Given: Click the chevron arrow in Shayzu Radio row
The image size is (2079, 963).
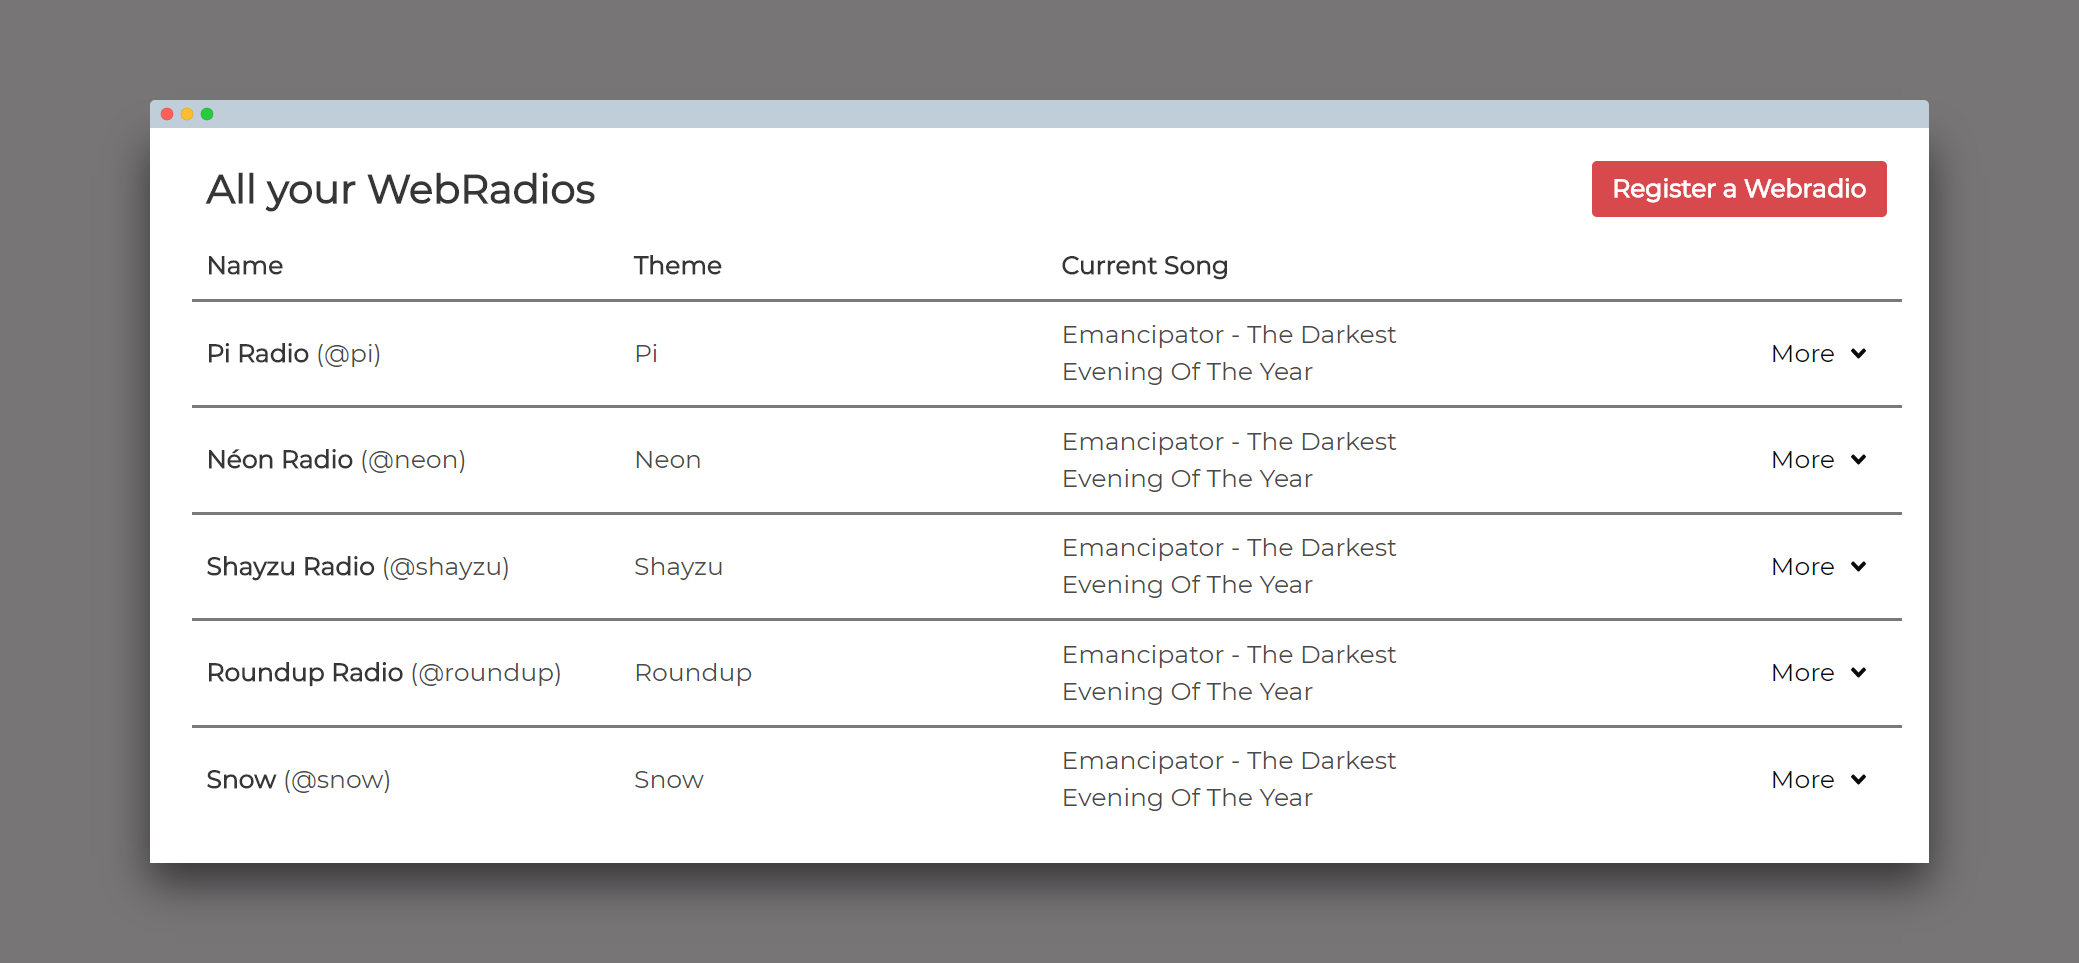Looking at the screenshot, I should click(x=1858, y=567).
